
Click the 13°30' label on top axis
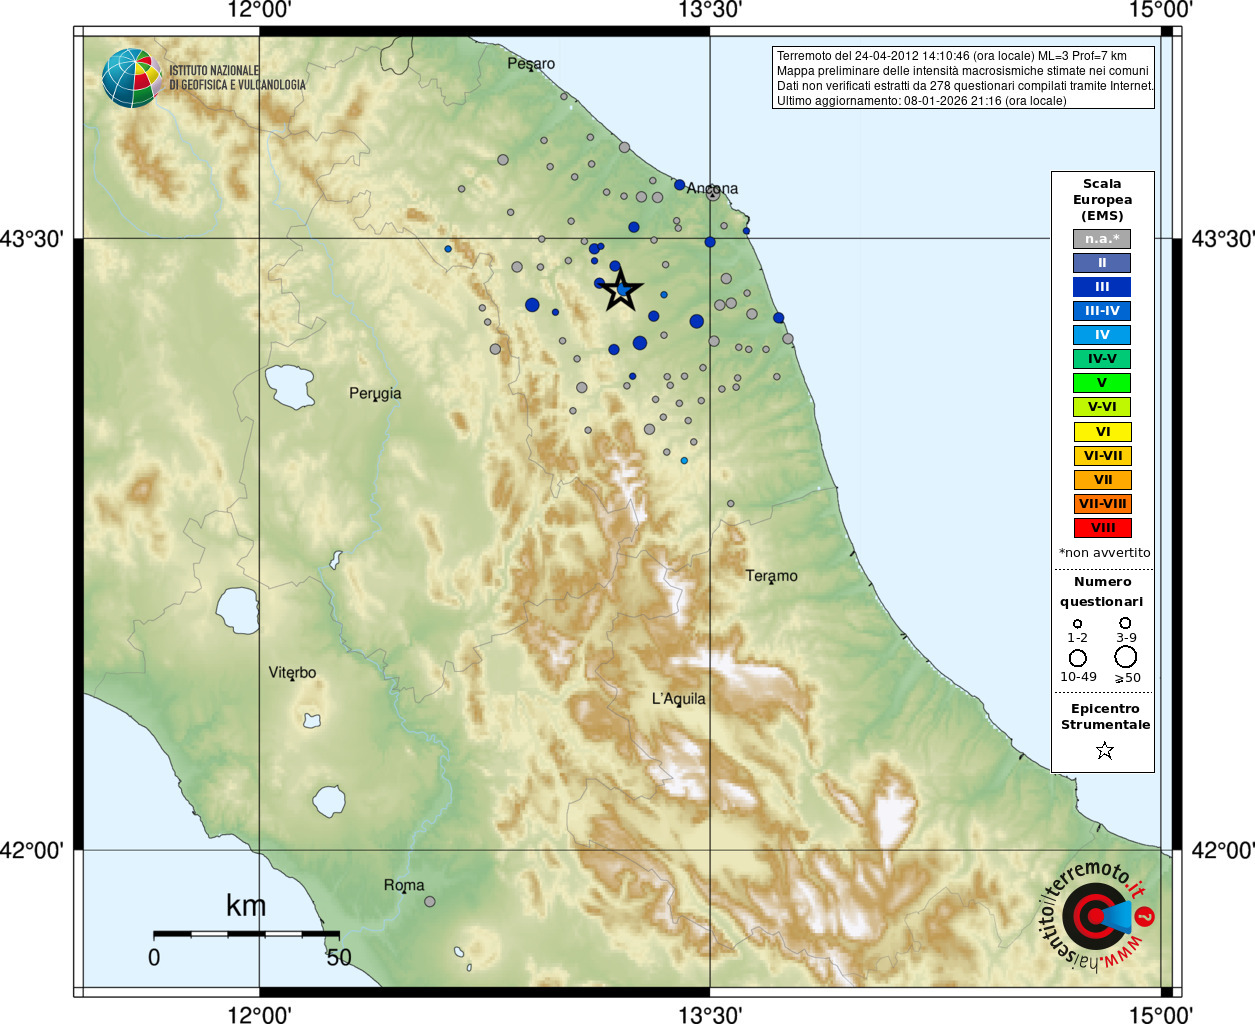(710, 11)
